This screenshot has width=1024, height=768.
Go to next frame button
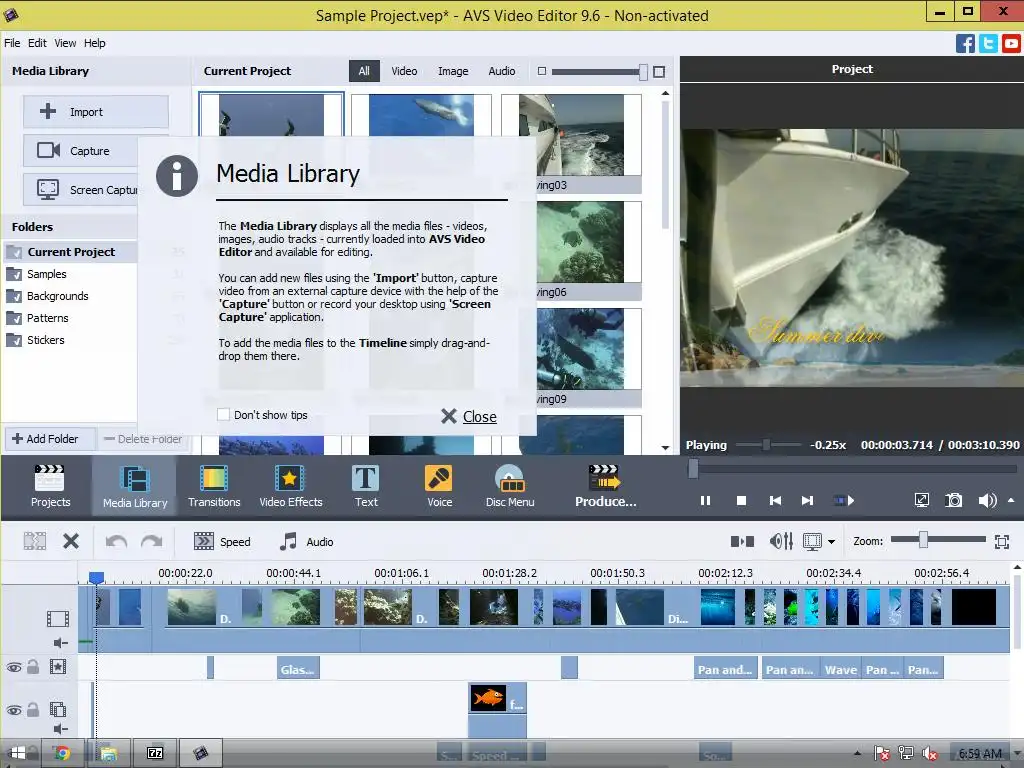point(807,500)
